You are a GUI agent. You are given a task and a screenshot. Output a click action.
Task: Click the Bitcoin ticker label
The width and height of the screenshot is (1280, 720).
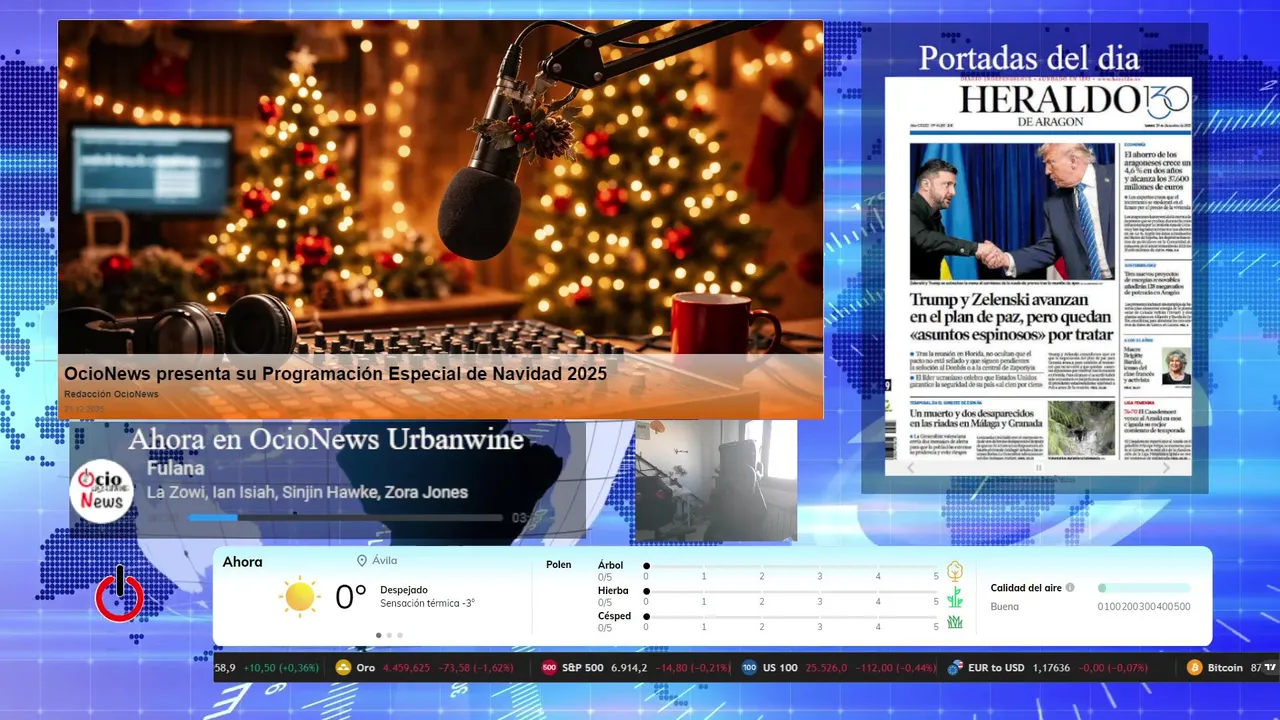[x=1225, y=668]
